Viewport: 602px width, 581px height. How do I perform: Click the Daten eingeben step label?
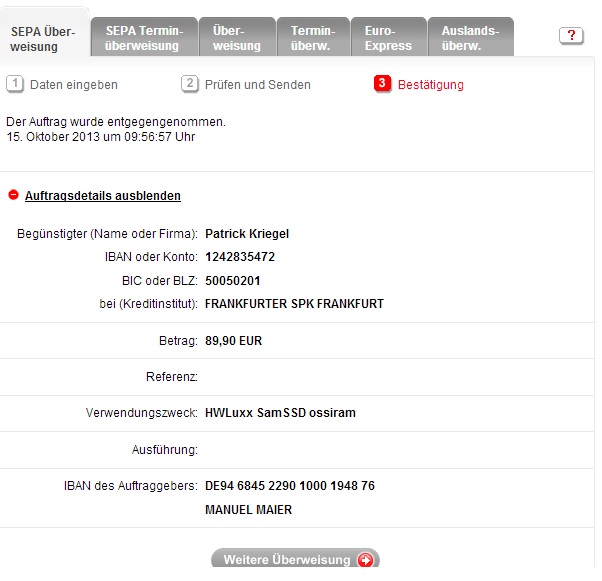(73, 85)
